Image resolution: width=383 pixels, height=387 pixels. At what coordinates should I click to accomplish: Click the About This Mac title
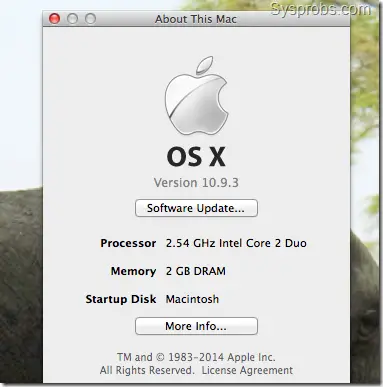point(196,19)
